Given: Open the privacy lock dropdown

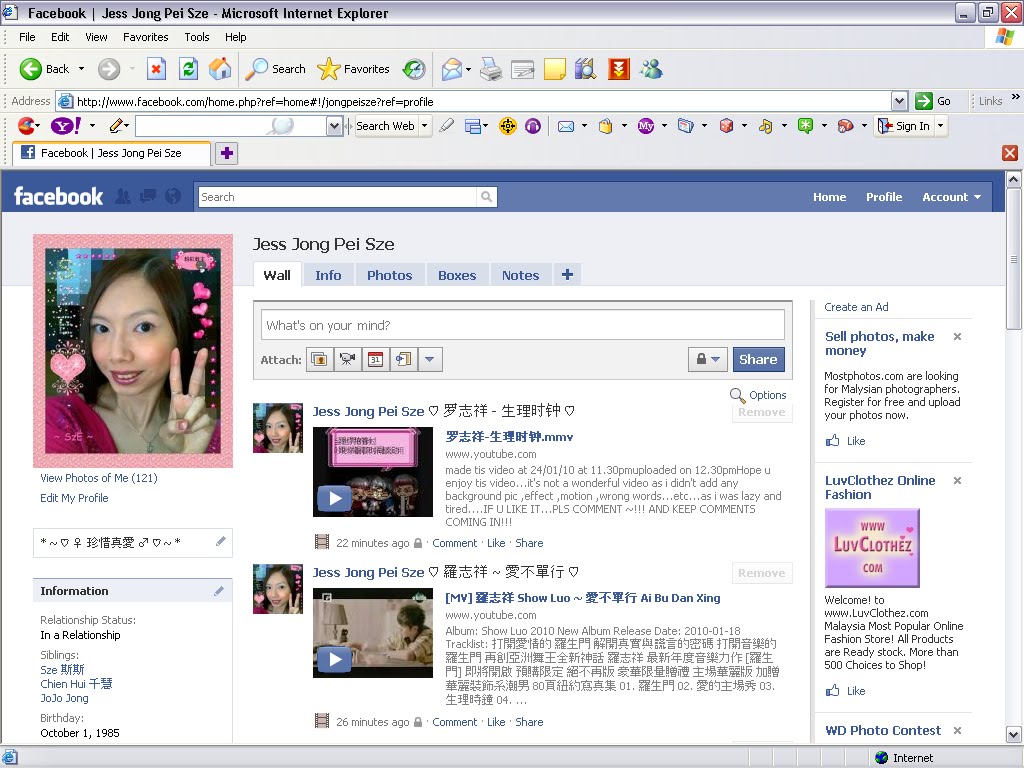Looking at the screenshot, I should 708,359.
